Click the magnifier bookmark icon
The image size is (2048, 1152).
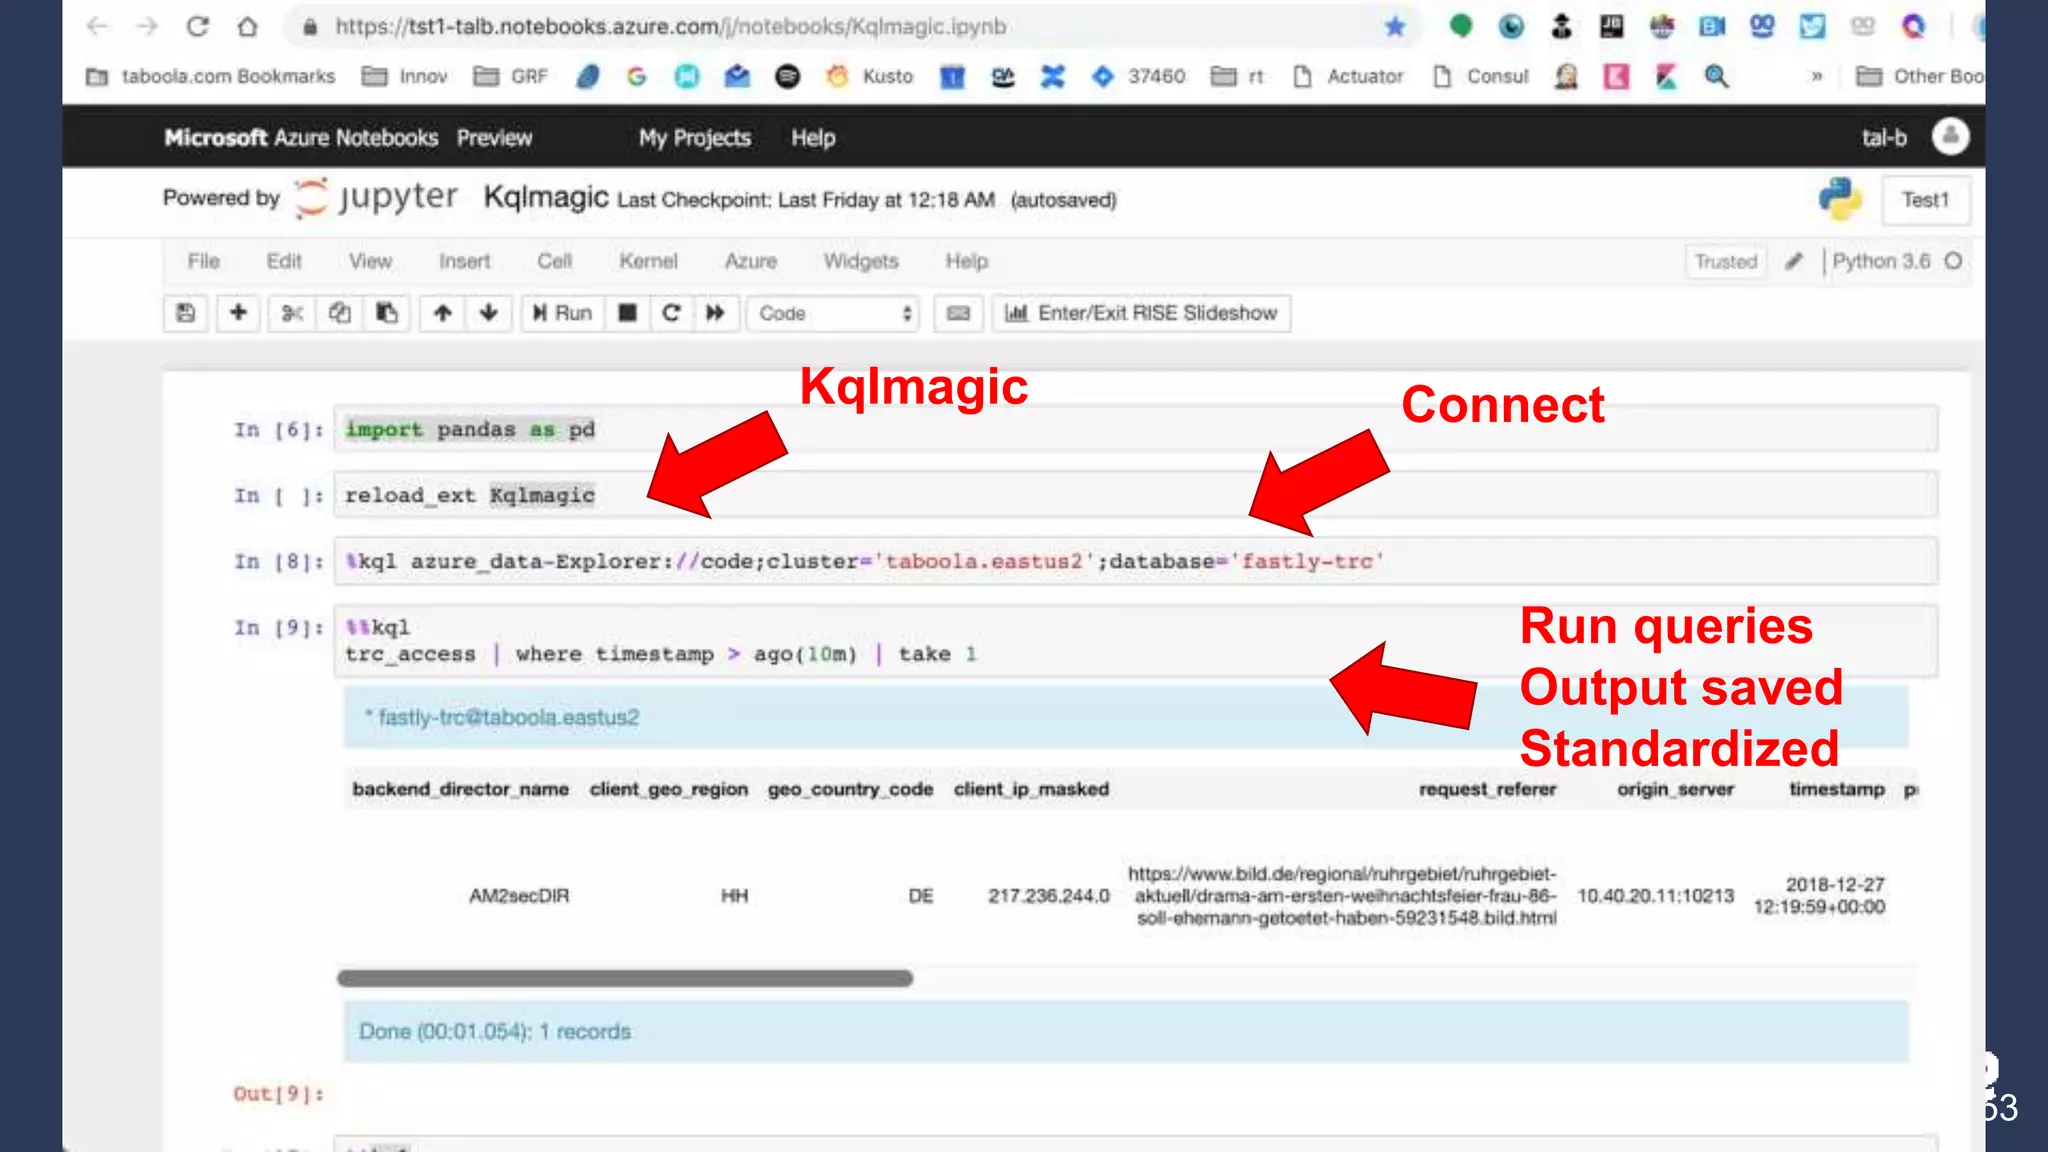click(x=1716, y=76)
